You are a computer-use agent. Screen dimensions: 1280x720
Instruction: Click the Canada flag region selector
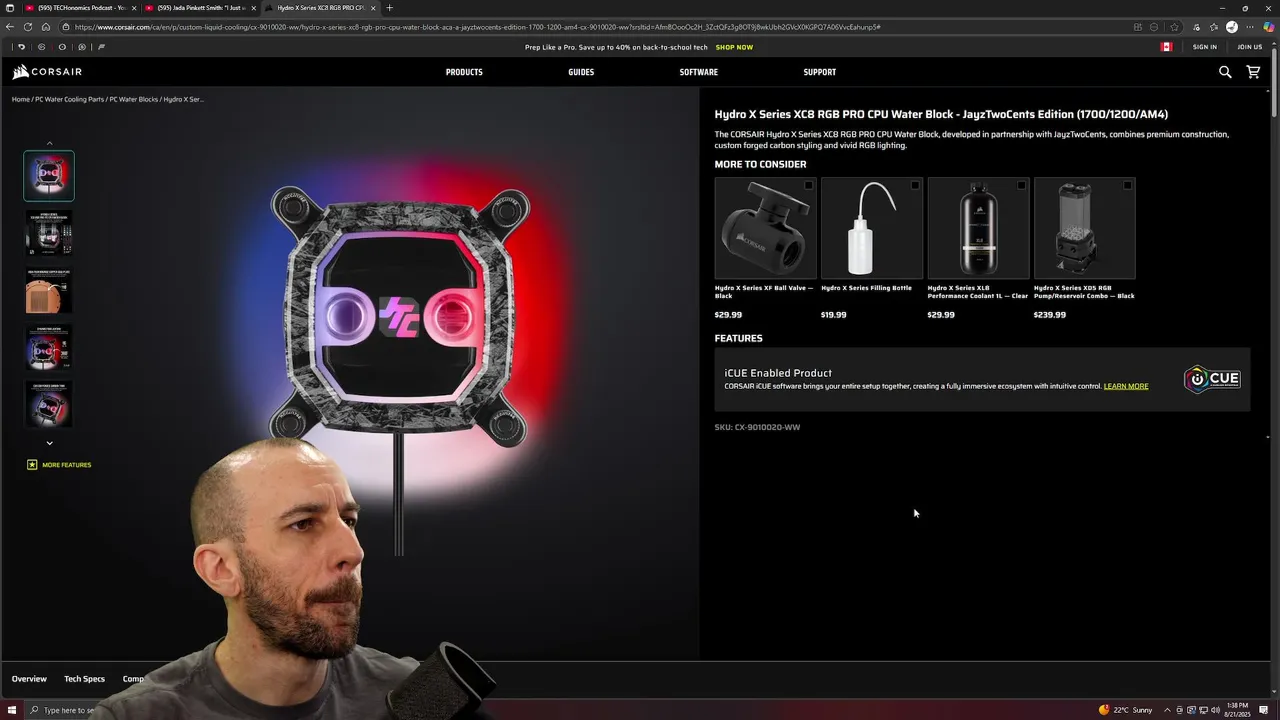pos(1166,47)
